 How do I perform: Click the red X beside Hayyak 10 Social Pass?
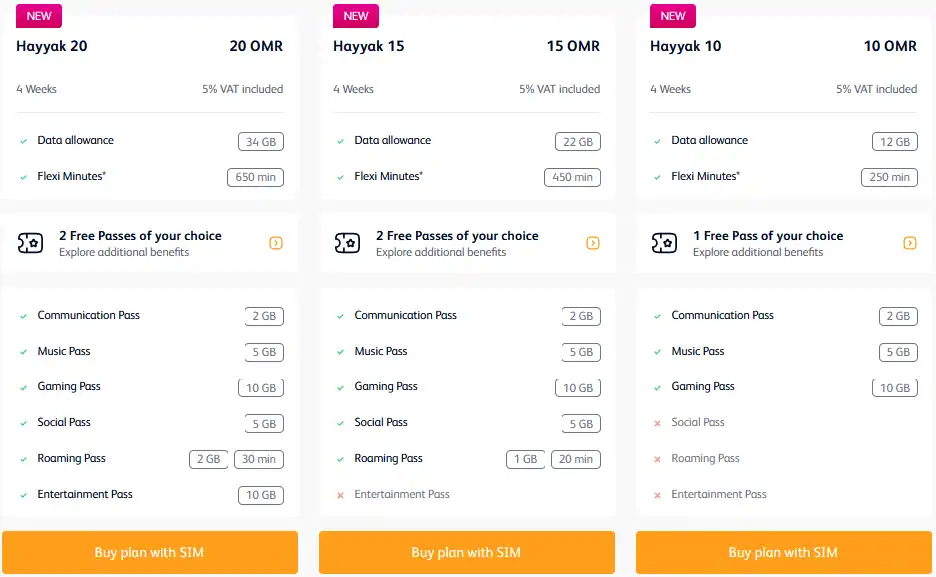[657, 422]
